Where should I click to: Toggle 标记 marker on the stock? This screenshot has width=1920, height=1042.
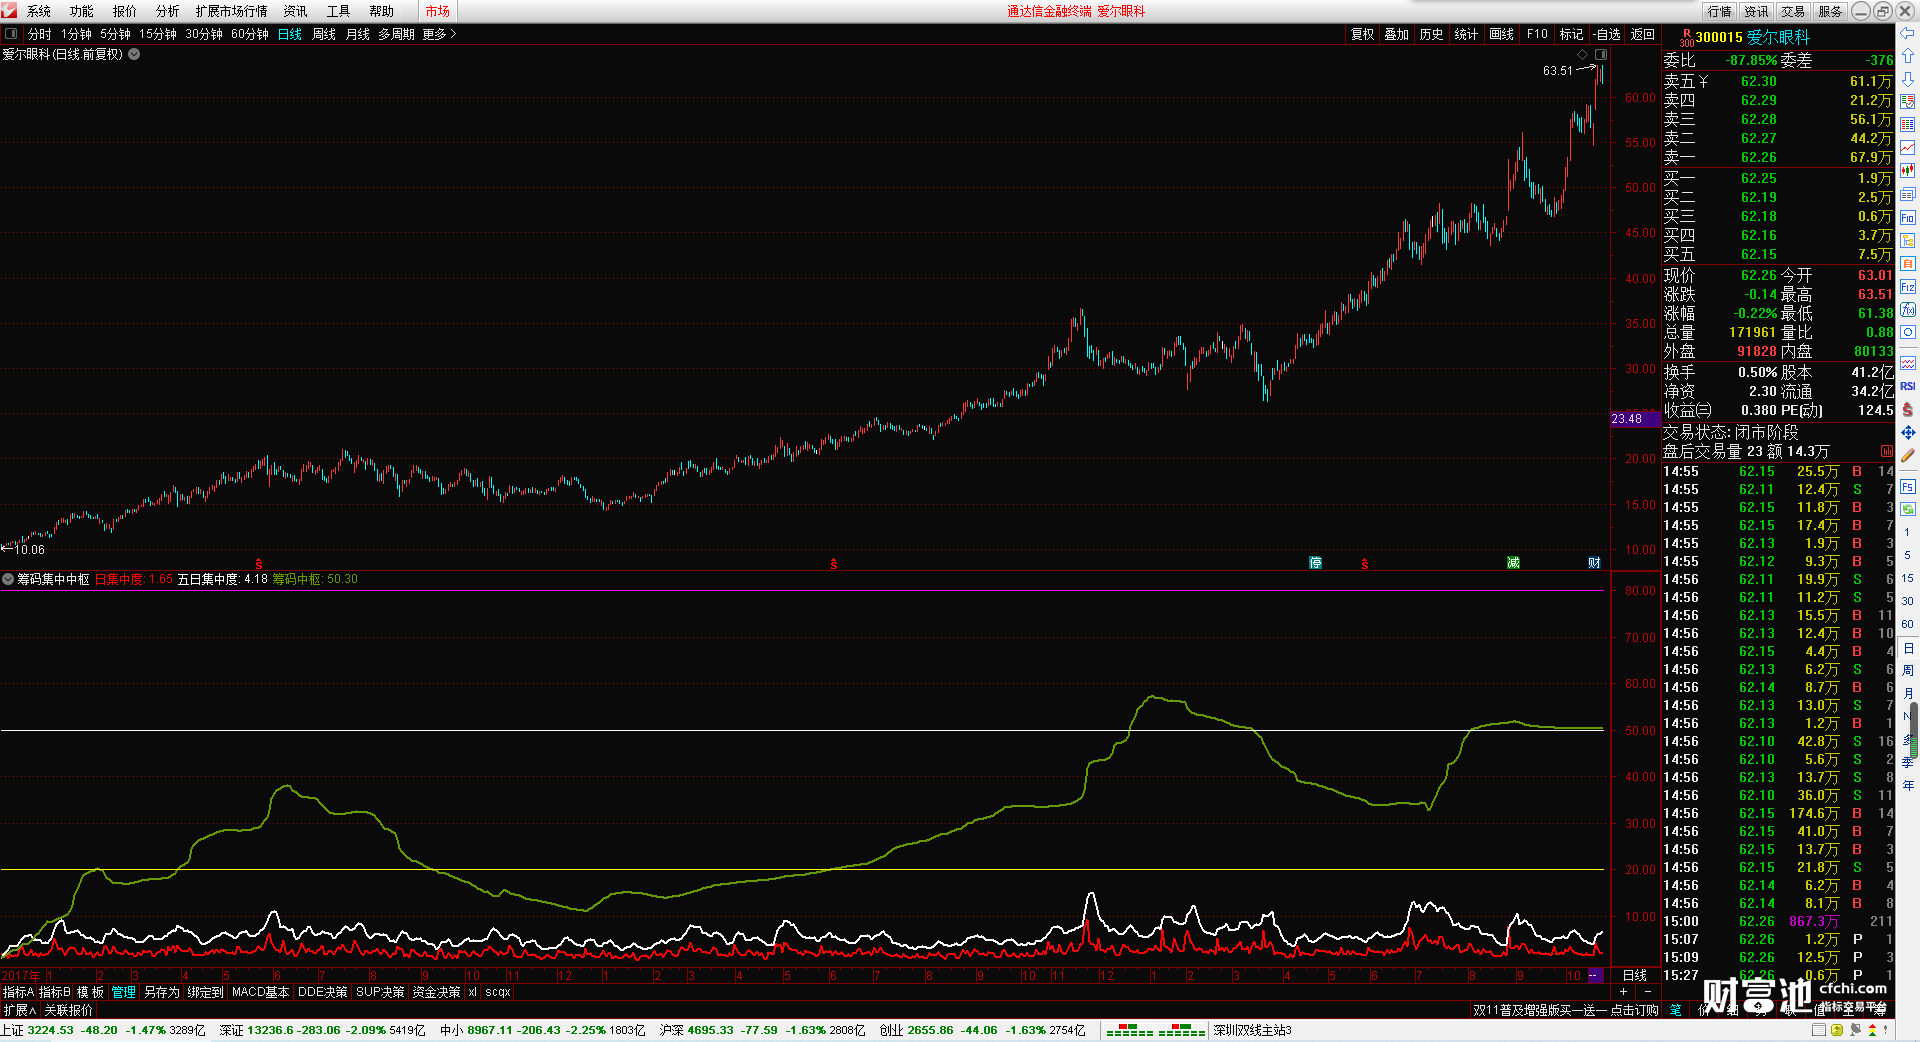pyautogui.click(x=1571, y=34)
